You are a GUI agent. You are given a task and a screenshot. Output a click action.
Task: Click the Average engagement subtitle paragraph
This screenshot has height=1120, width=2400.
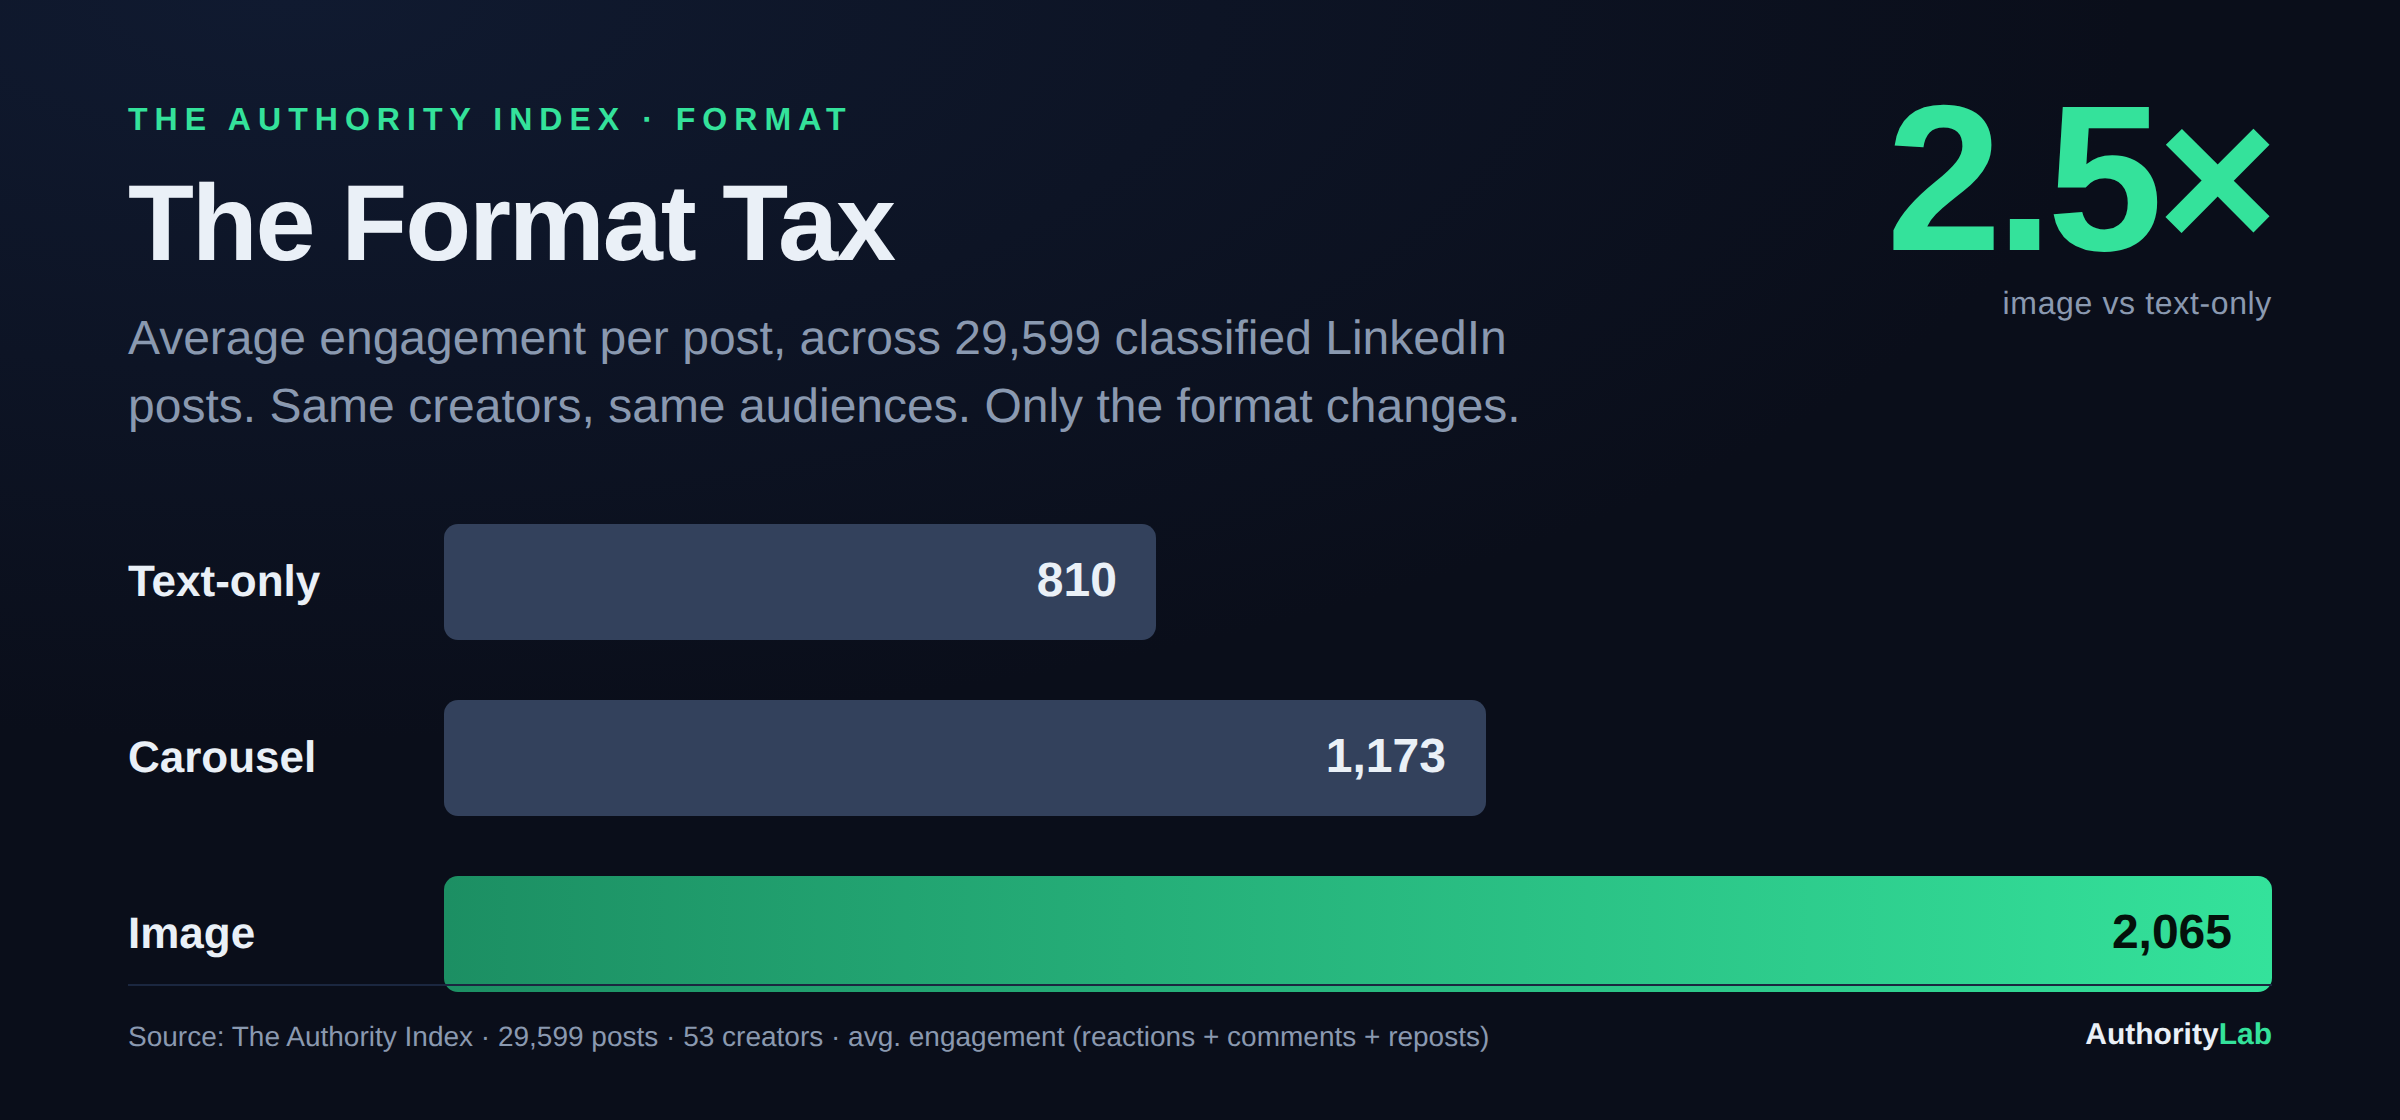coord(824,372)
